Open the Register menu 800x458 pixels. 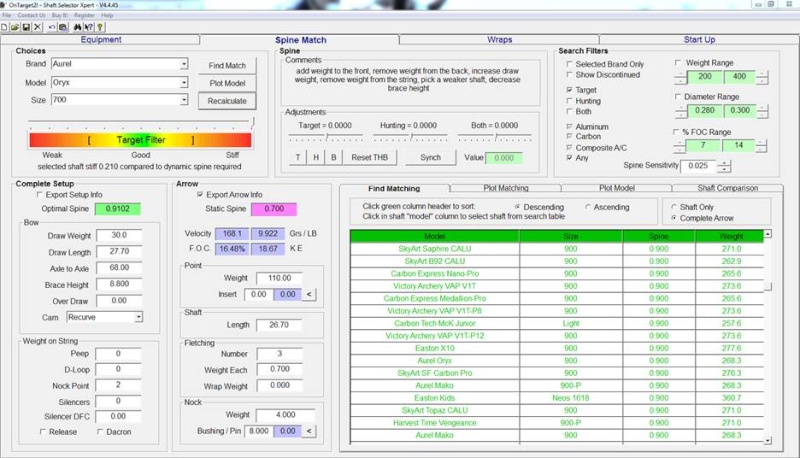pos(84,15)
